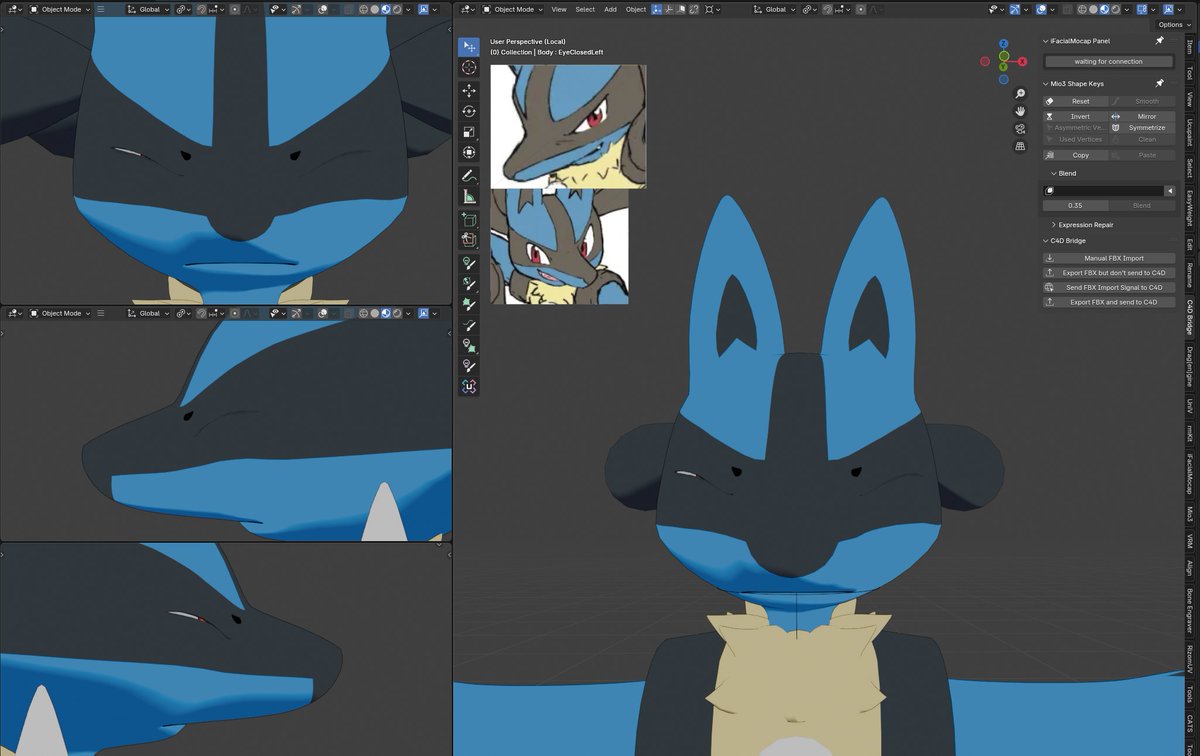Image resolution: width=1200 pixels, height=756 pixels.
Task: Open Object Mode dropdown in top-left viewport
Action: pos(60,8)
